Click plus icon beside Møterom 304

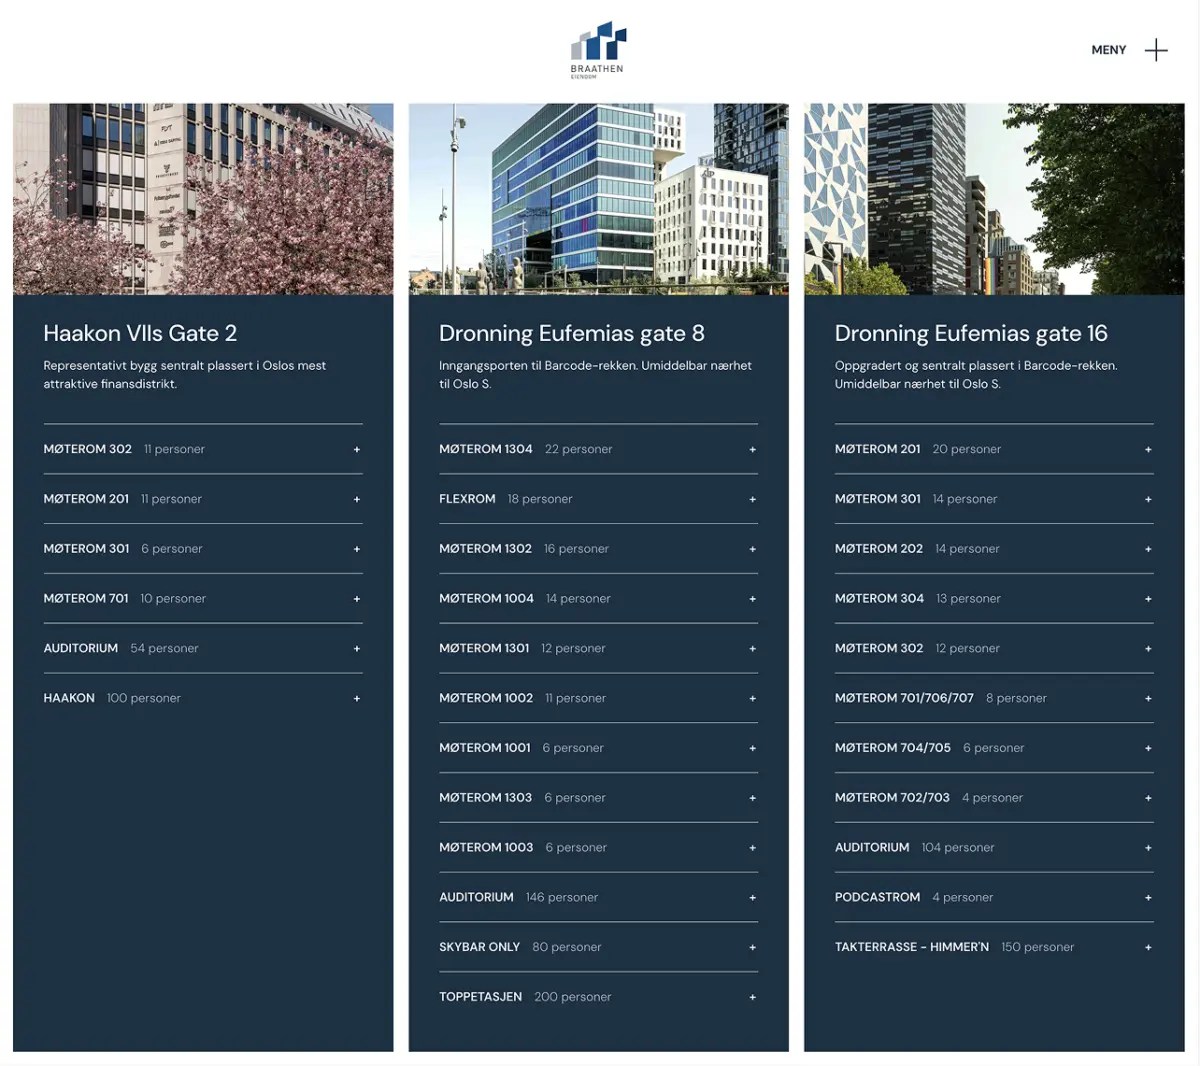coord(1148,599)
